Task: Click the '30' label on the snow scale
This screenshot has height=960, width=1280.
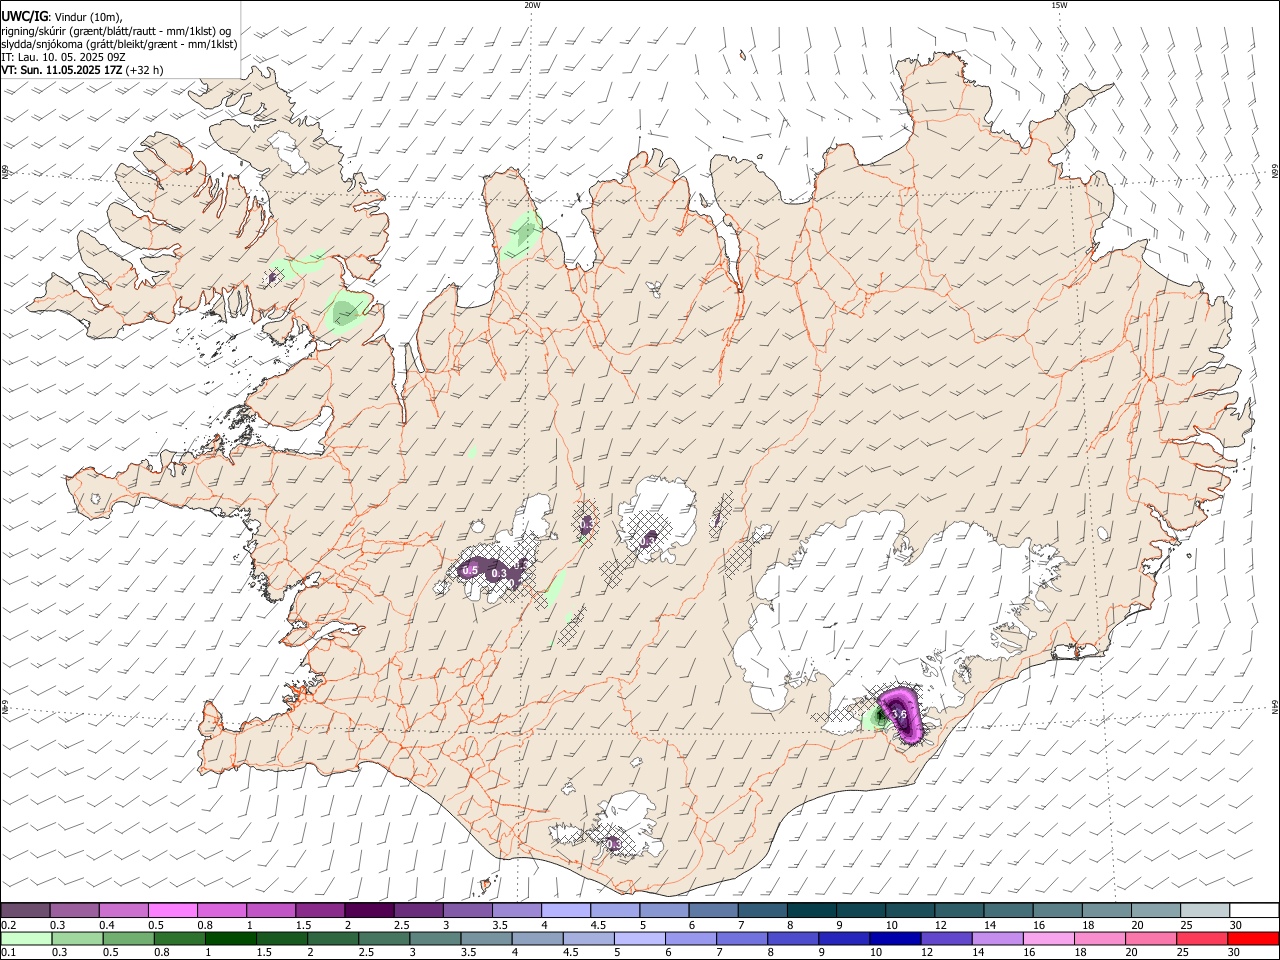Action: point(1234,925)
